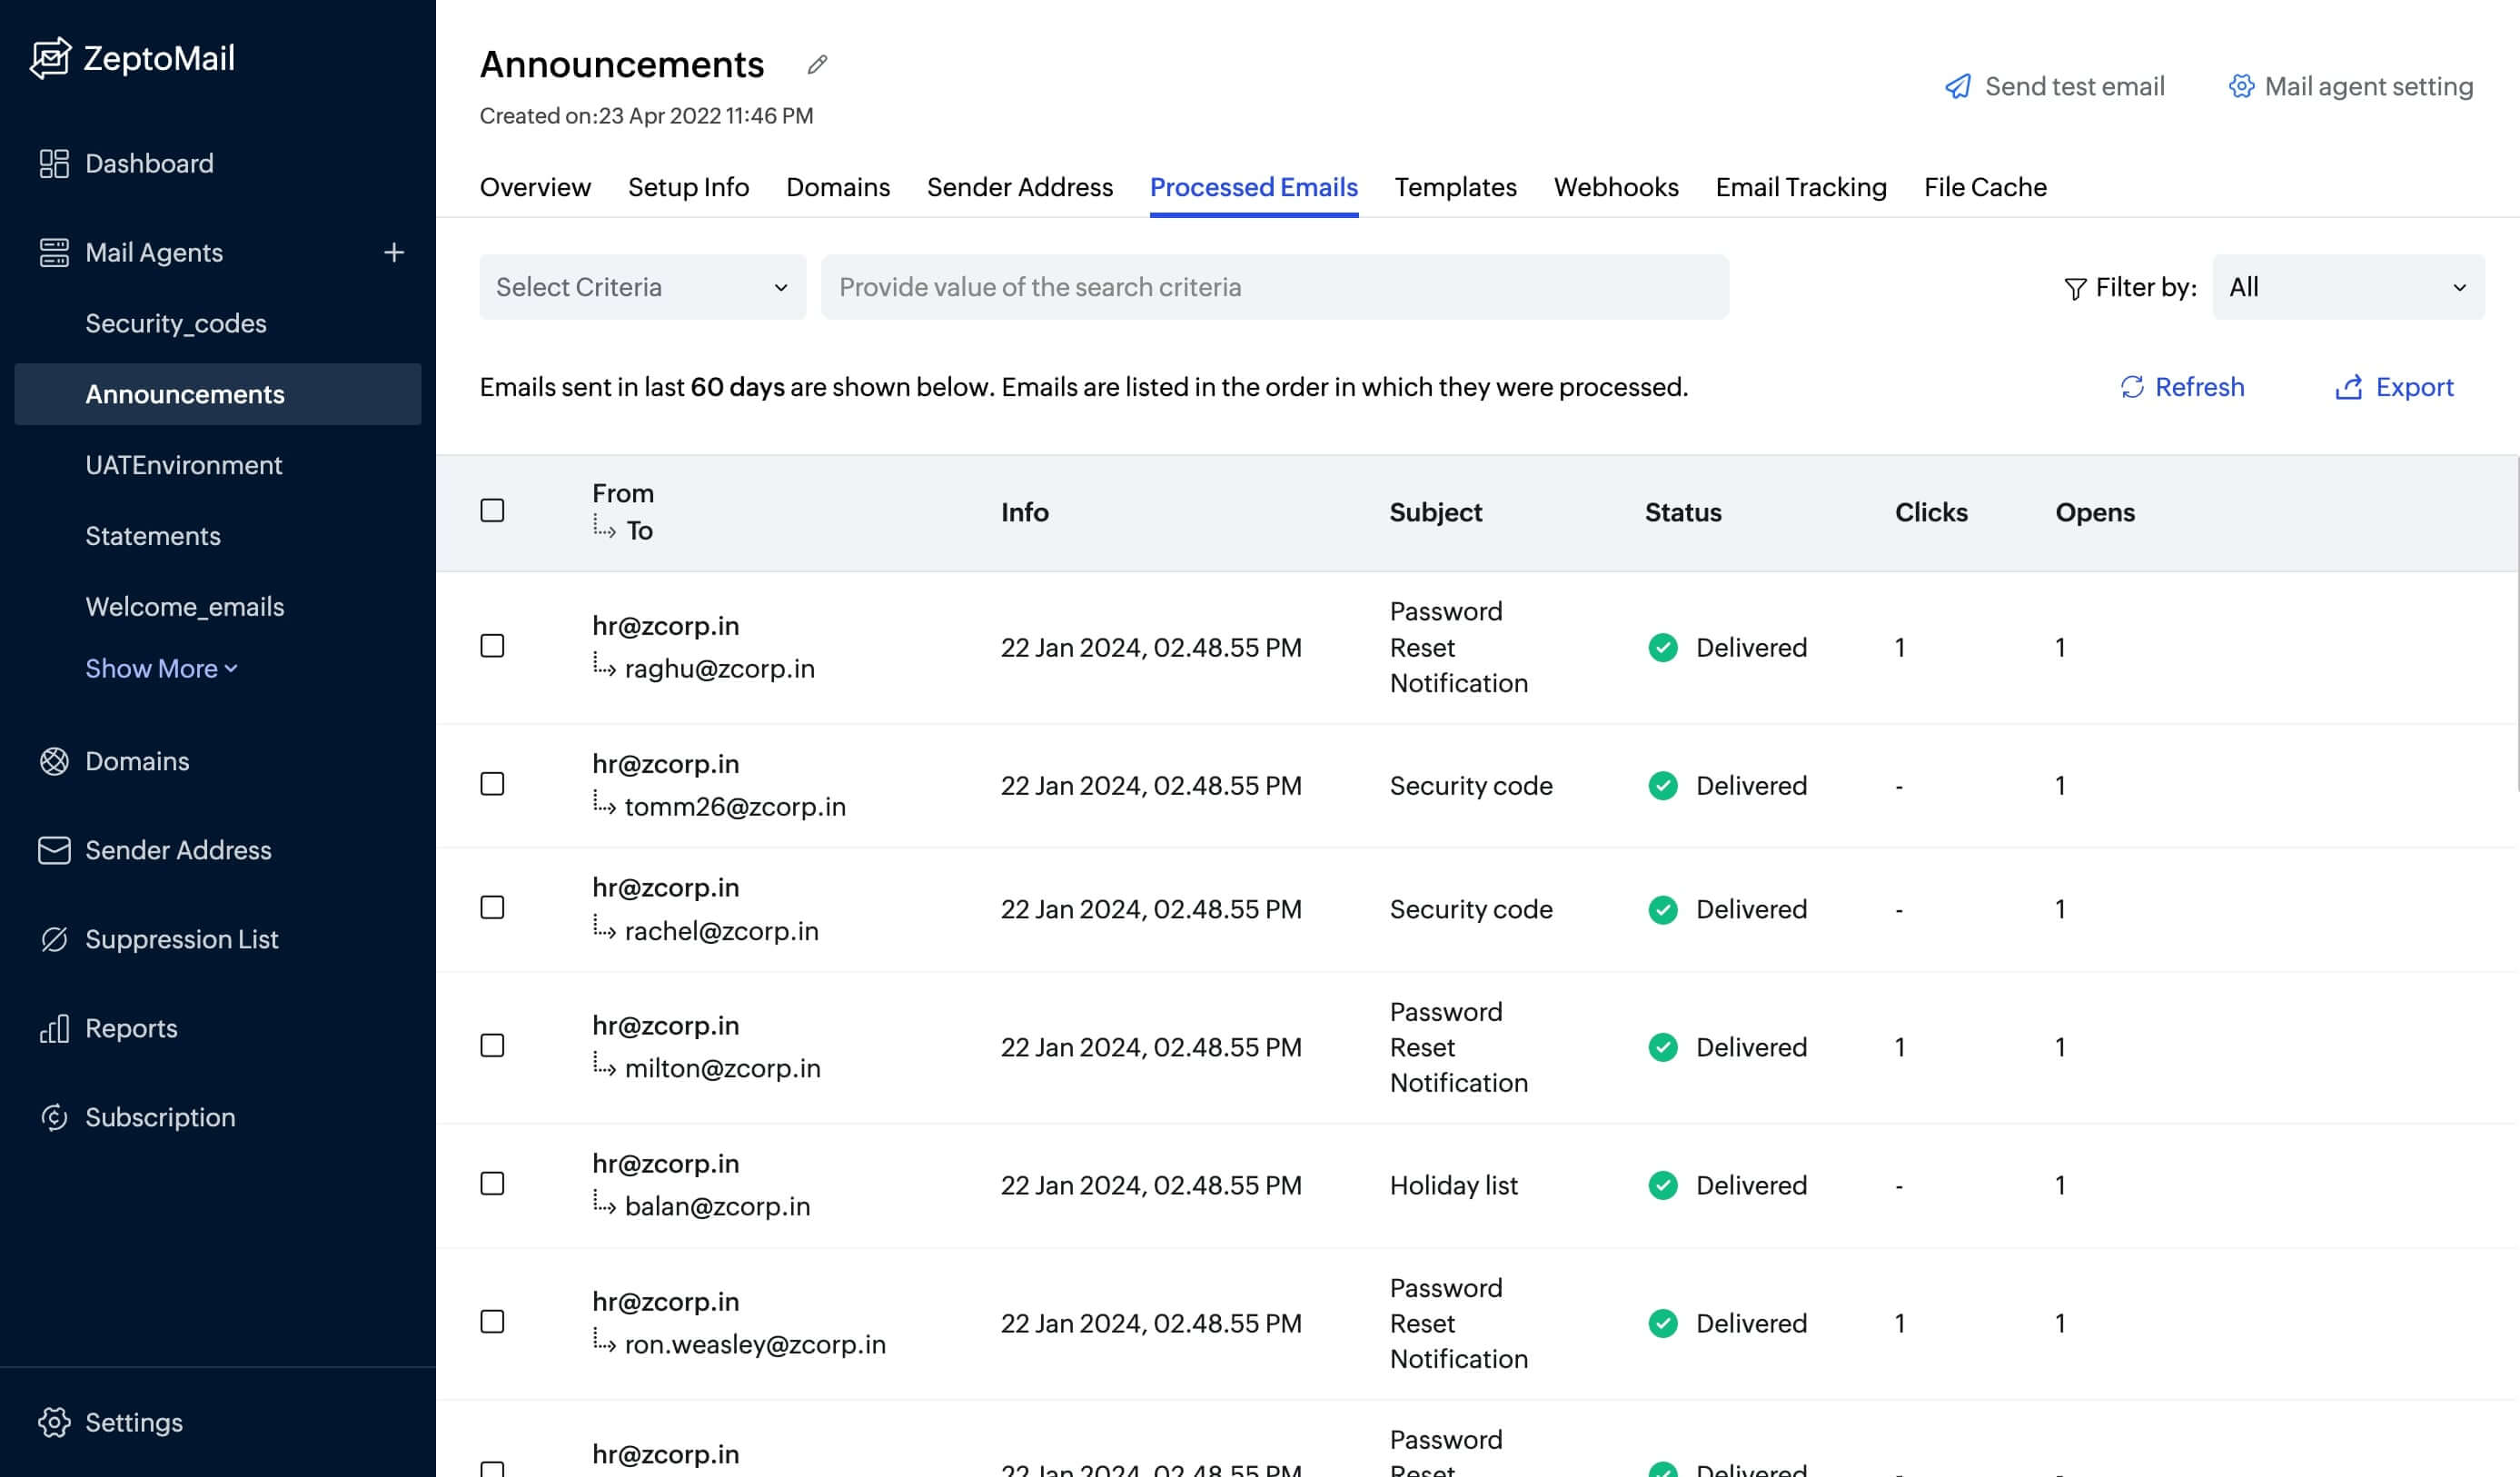Screen dimensions: 2520x1477
Task: Switch to the Setup Info tab
Action: tap(688, 187)
